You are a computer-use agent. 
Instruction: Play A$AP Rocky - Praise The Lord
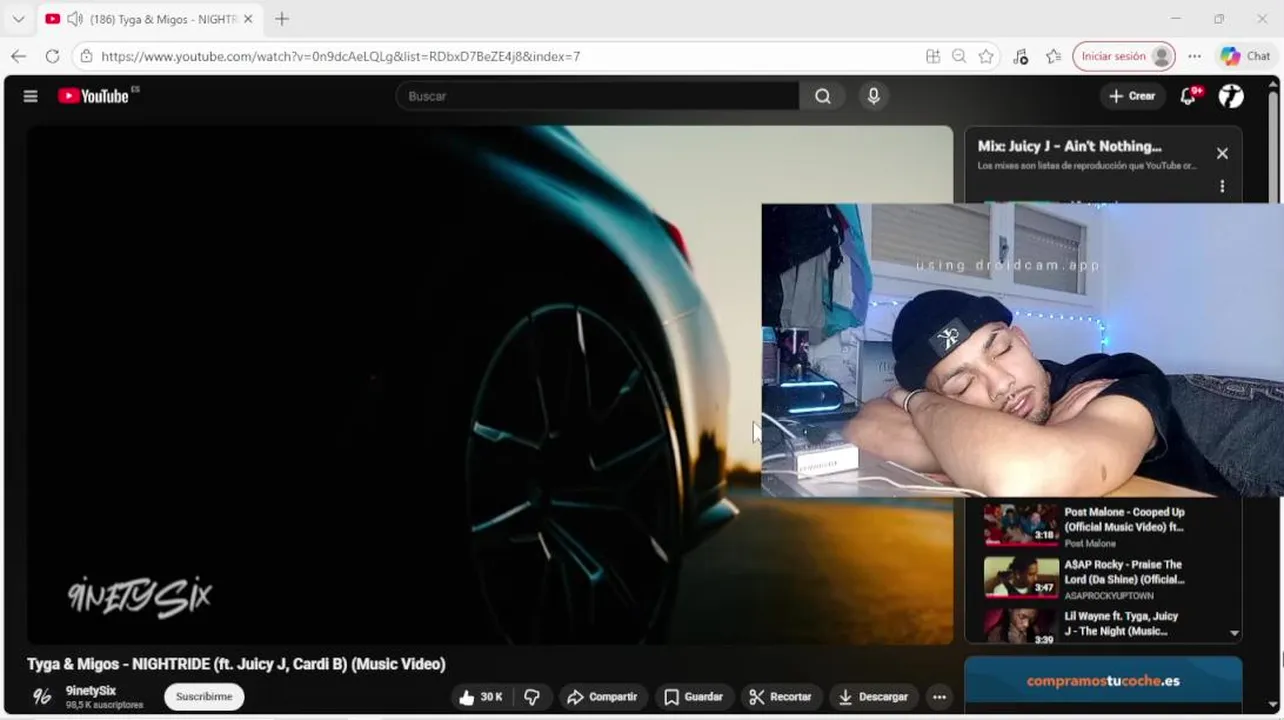click(x=1102, y=579)
